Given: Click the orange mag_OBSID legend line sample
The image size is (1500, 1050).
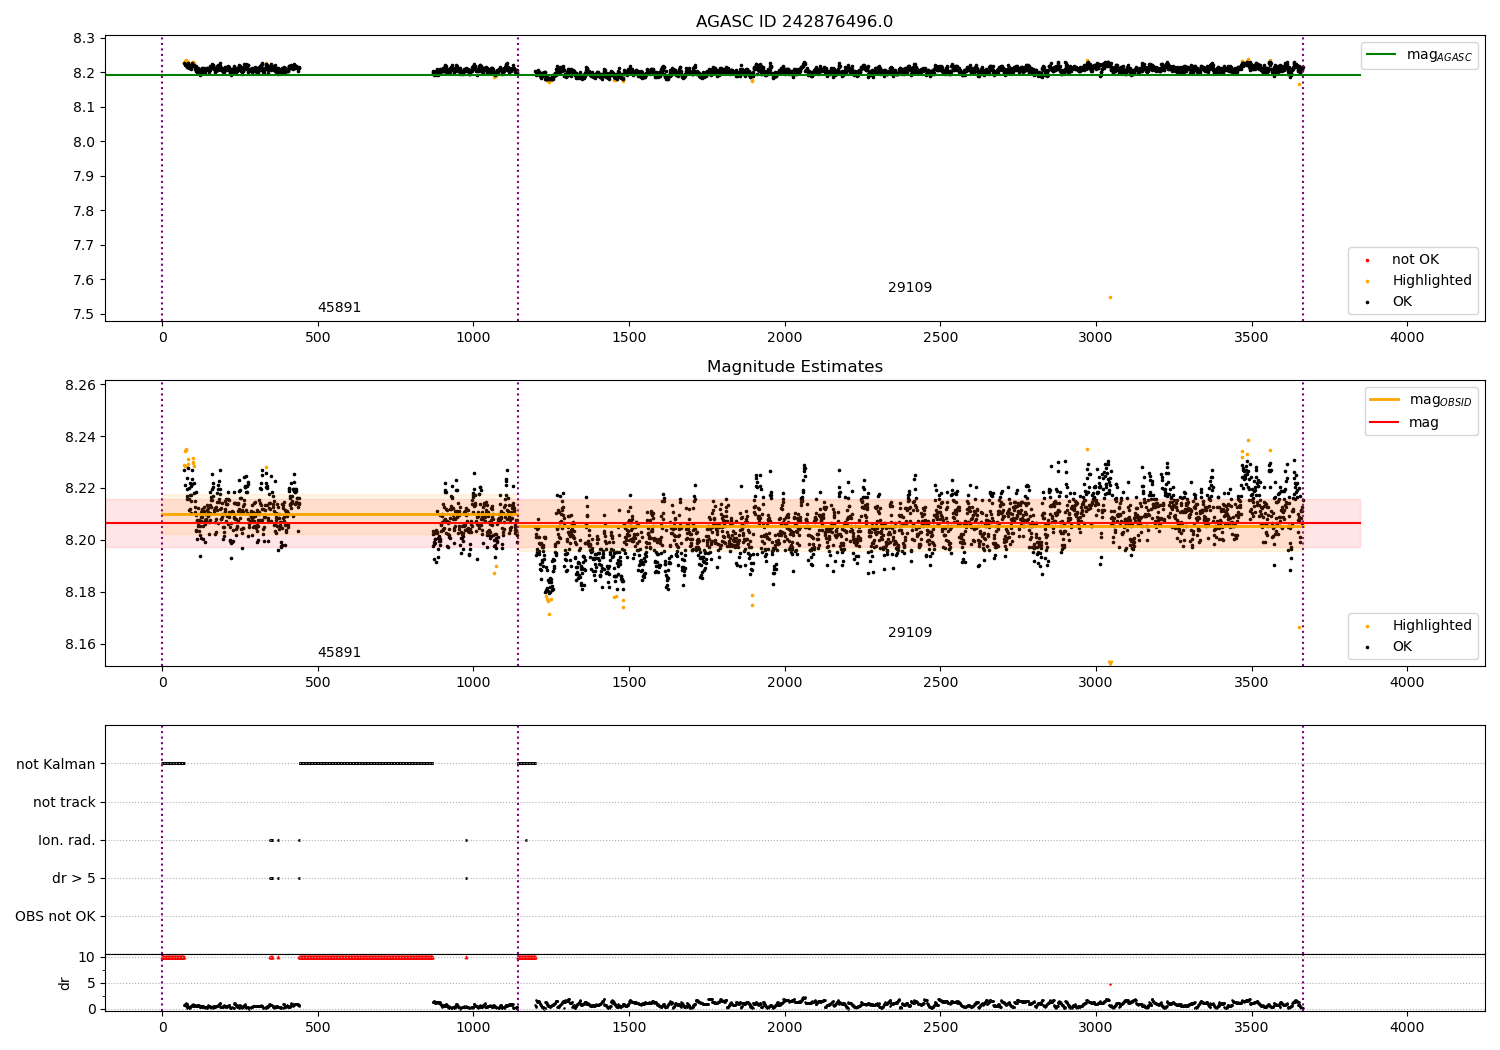Looking at the screenshot, I should pos(1385,400).
